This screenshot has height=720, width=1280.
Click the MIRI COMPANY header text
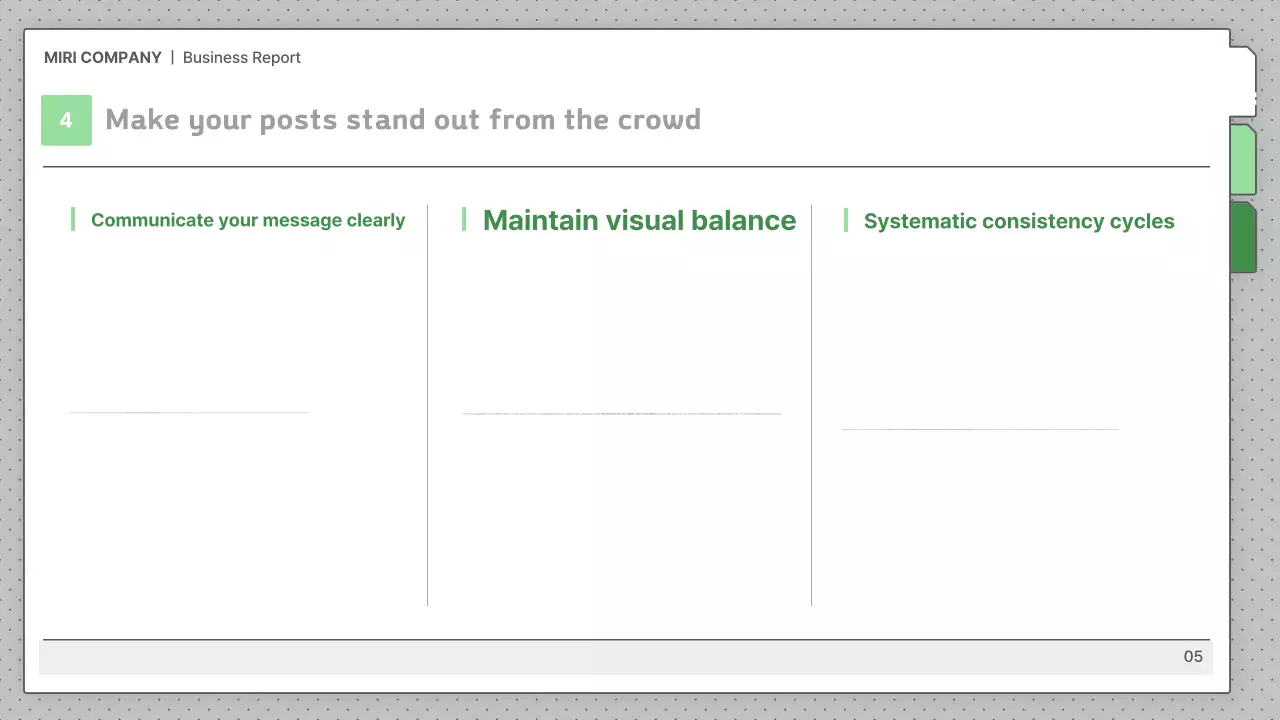coord(102,58)
